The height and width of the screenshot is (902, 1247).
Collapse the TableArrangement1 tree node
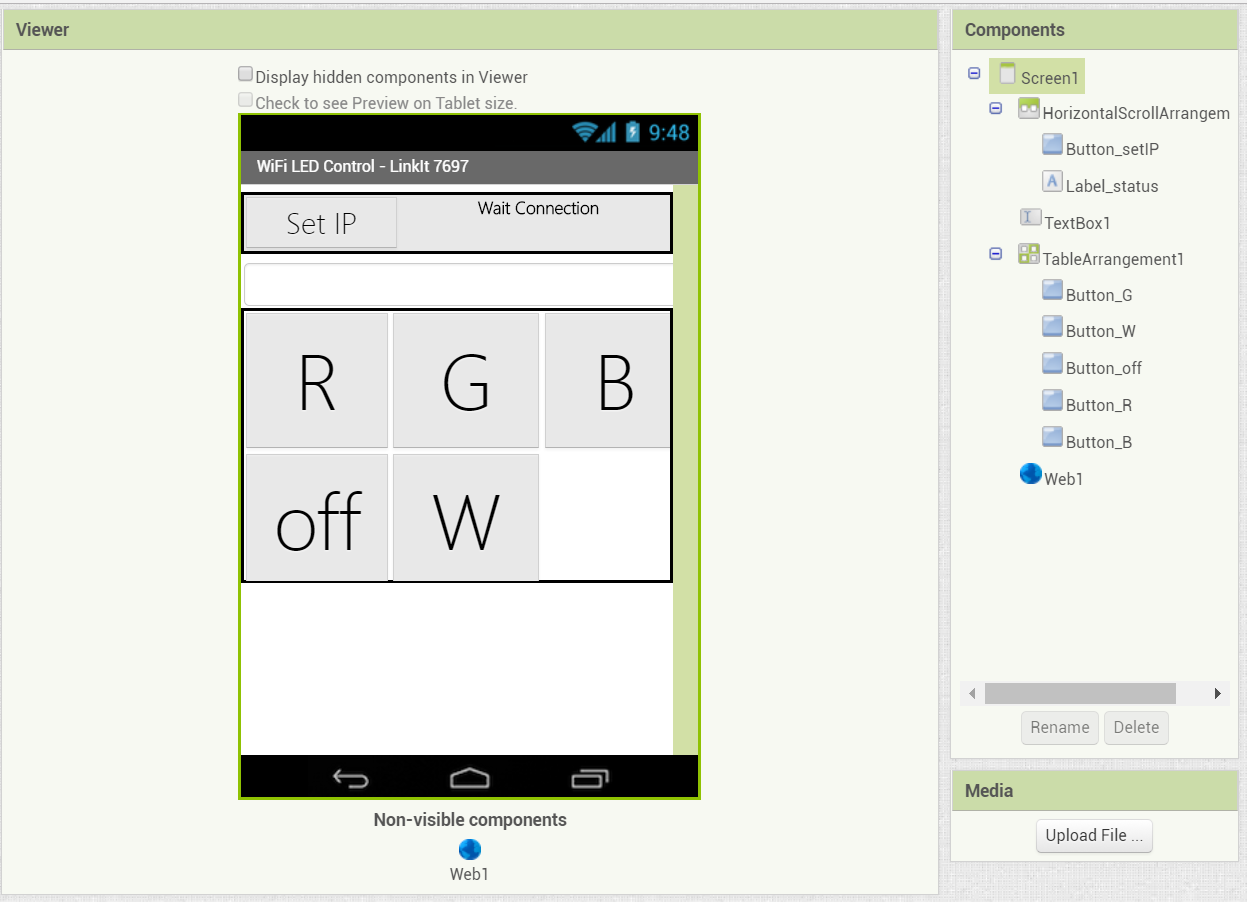pyautogui.click(x=995, y=254)
